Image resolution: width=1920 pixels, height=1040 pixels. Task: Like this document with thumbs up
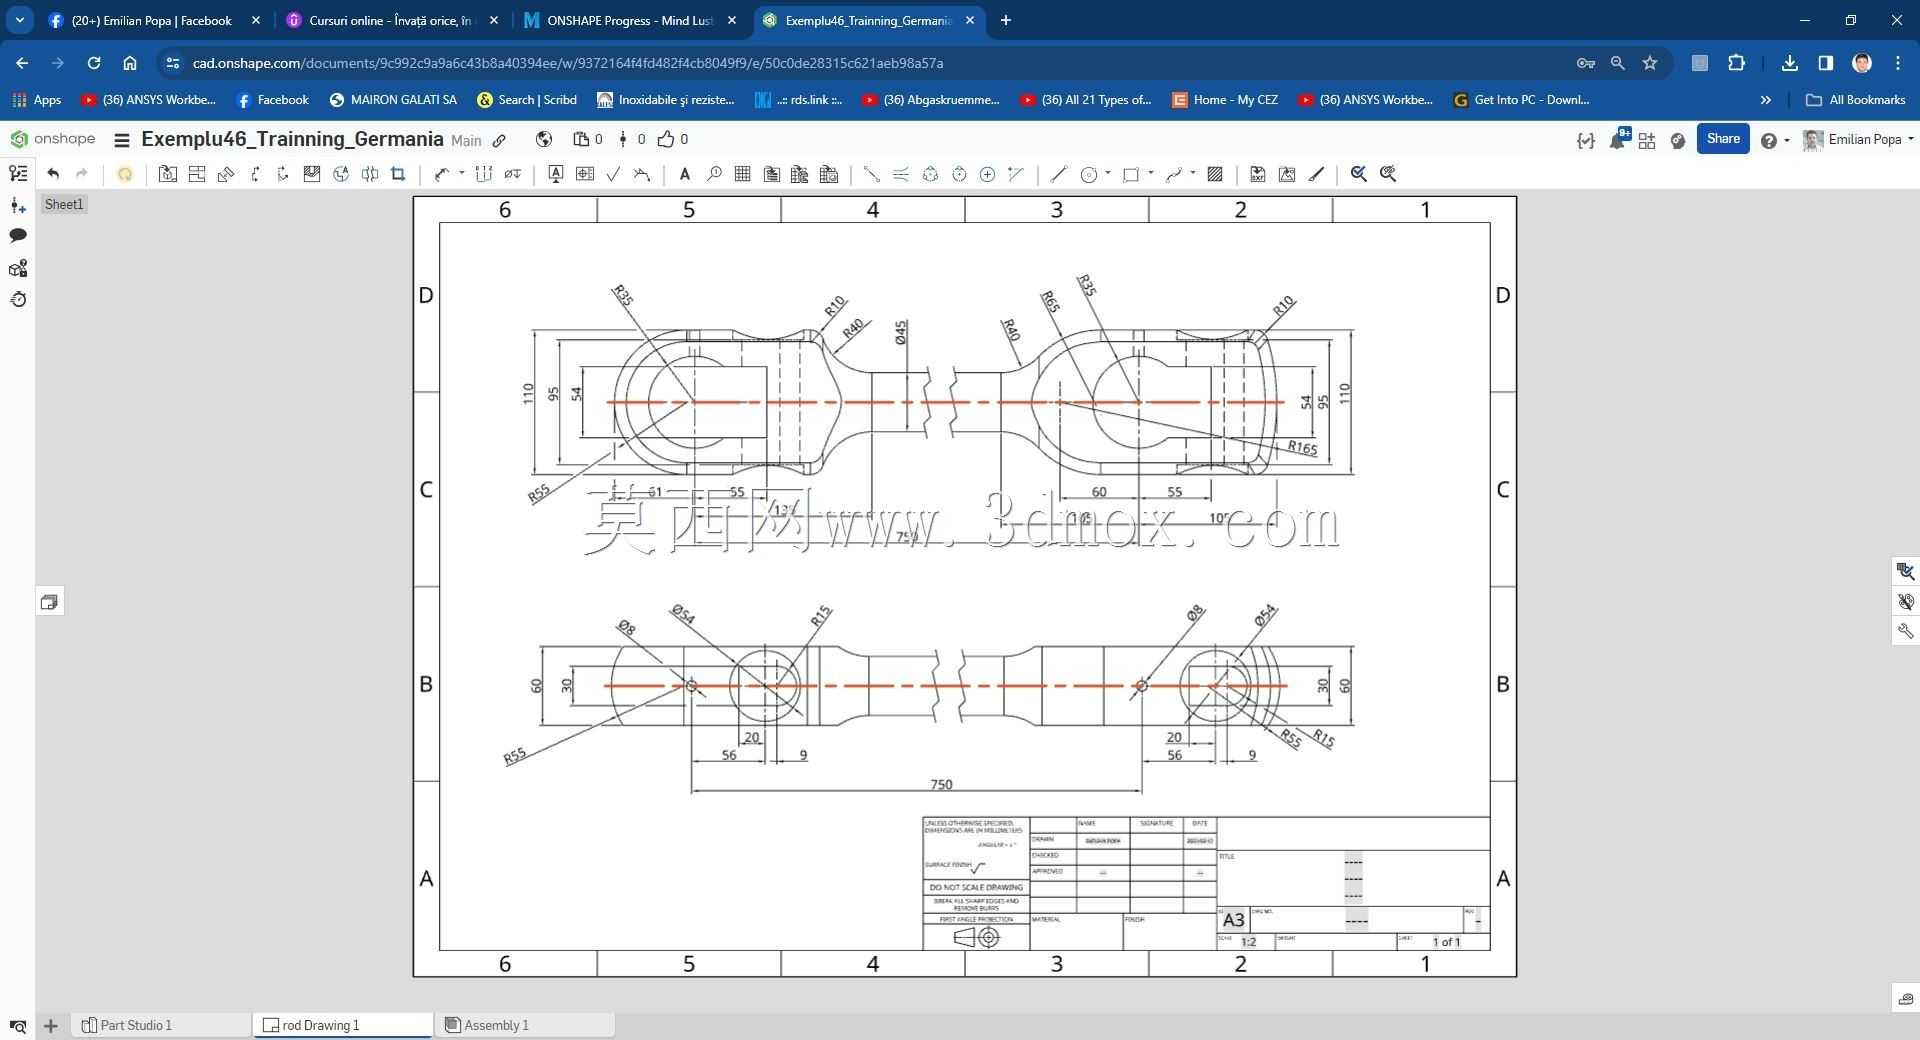(x=666, y=139)
